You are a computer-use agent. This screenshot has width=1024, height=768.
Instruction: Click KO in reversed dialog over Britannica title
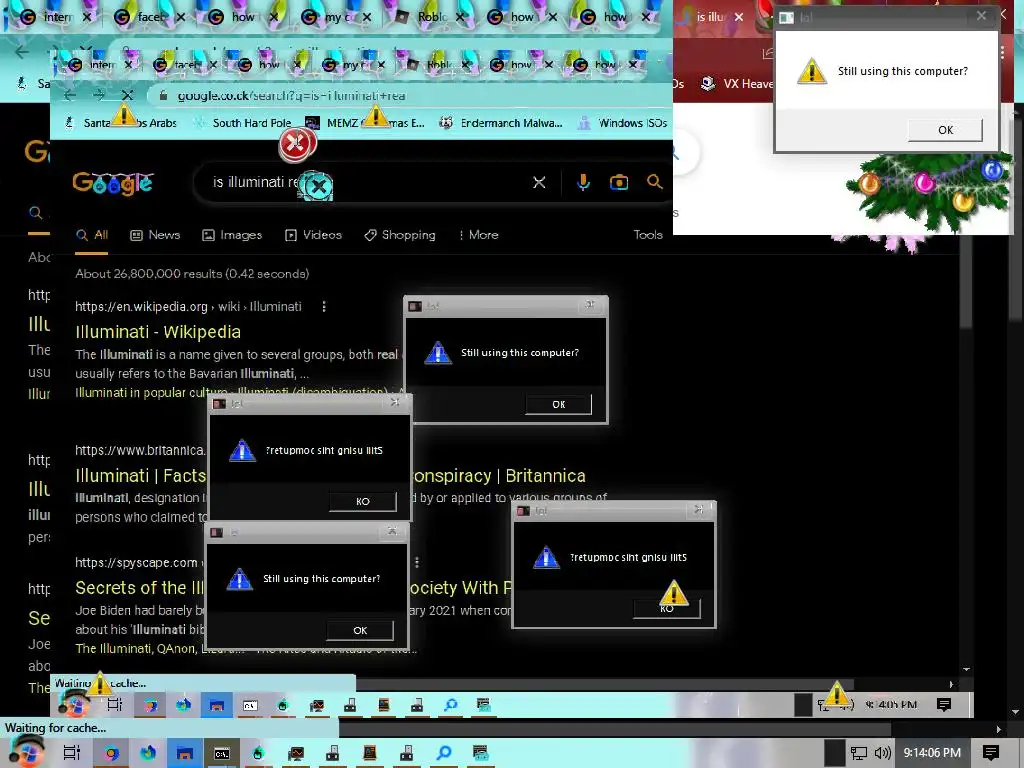[362, 501]
